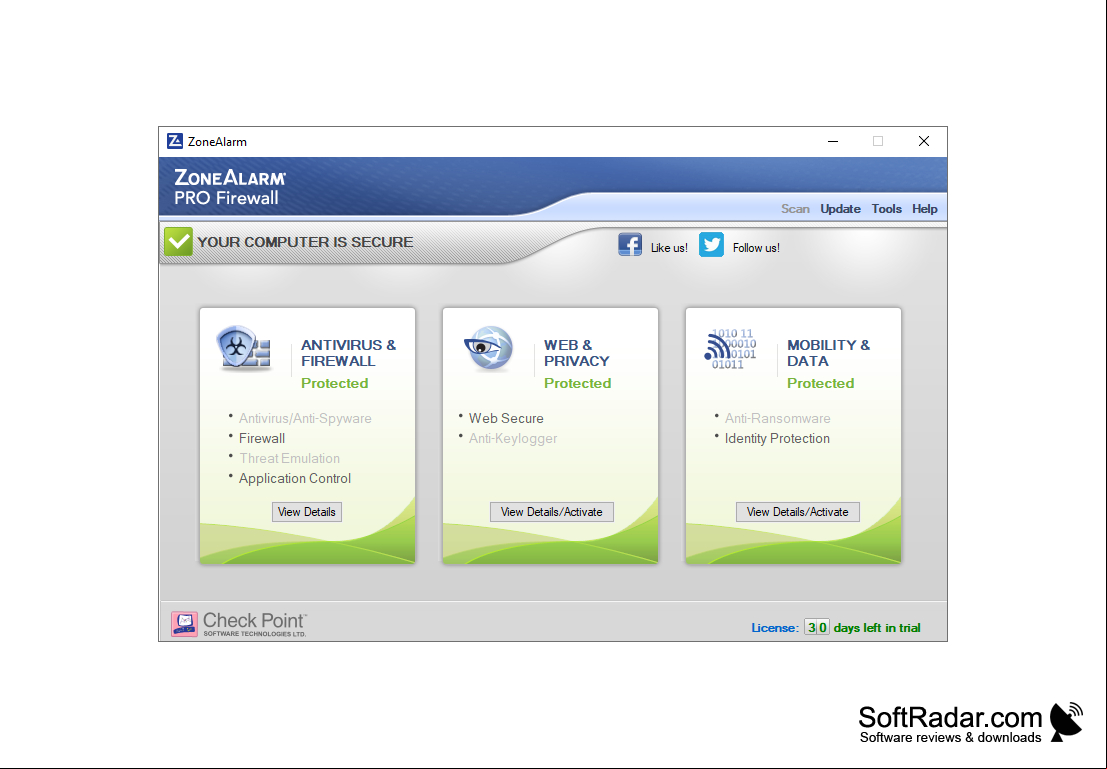Click the Mobility & Data binary signal icon
This screenshot has width=1107, height=769.
pyautogui.click(x=730, y=349)
